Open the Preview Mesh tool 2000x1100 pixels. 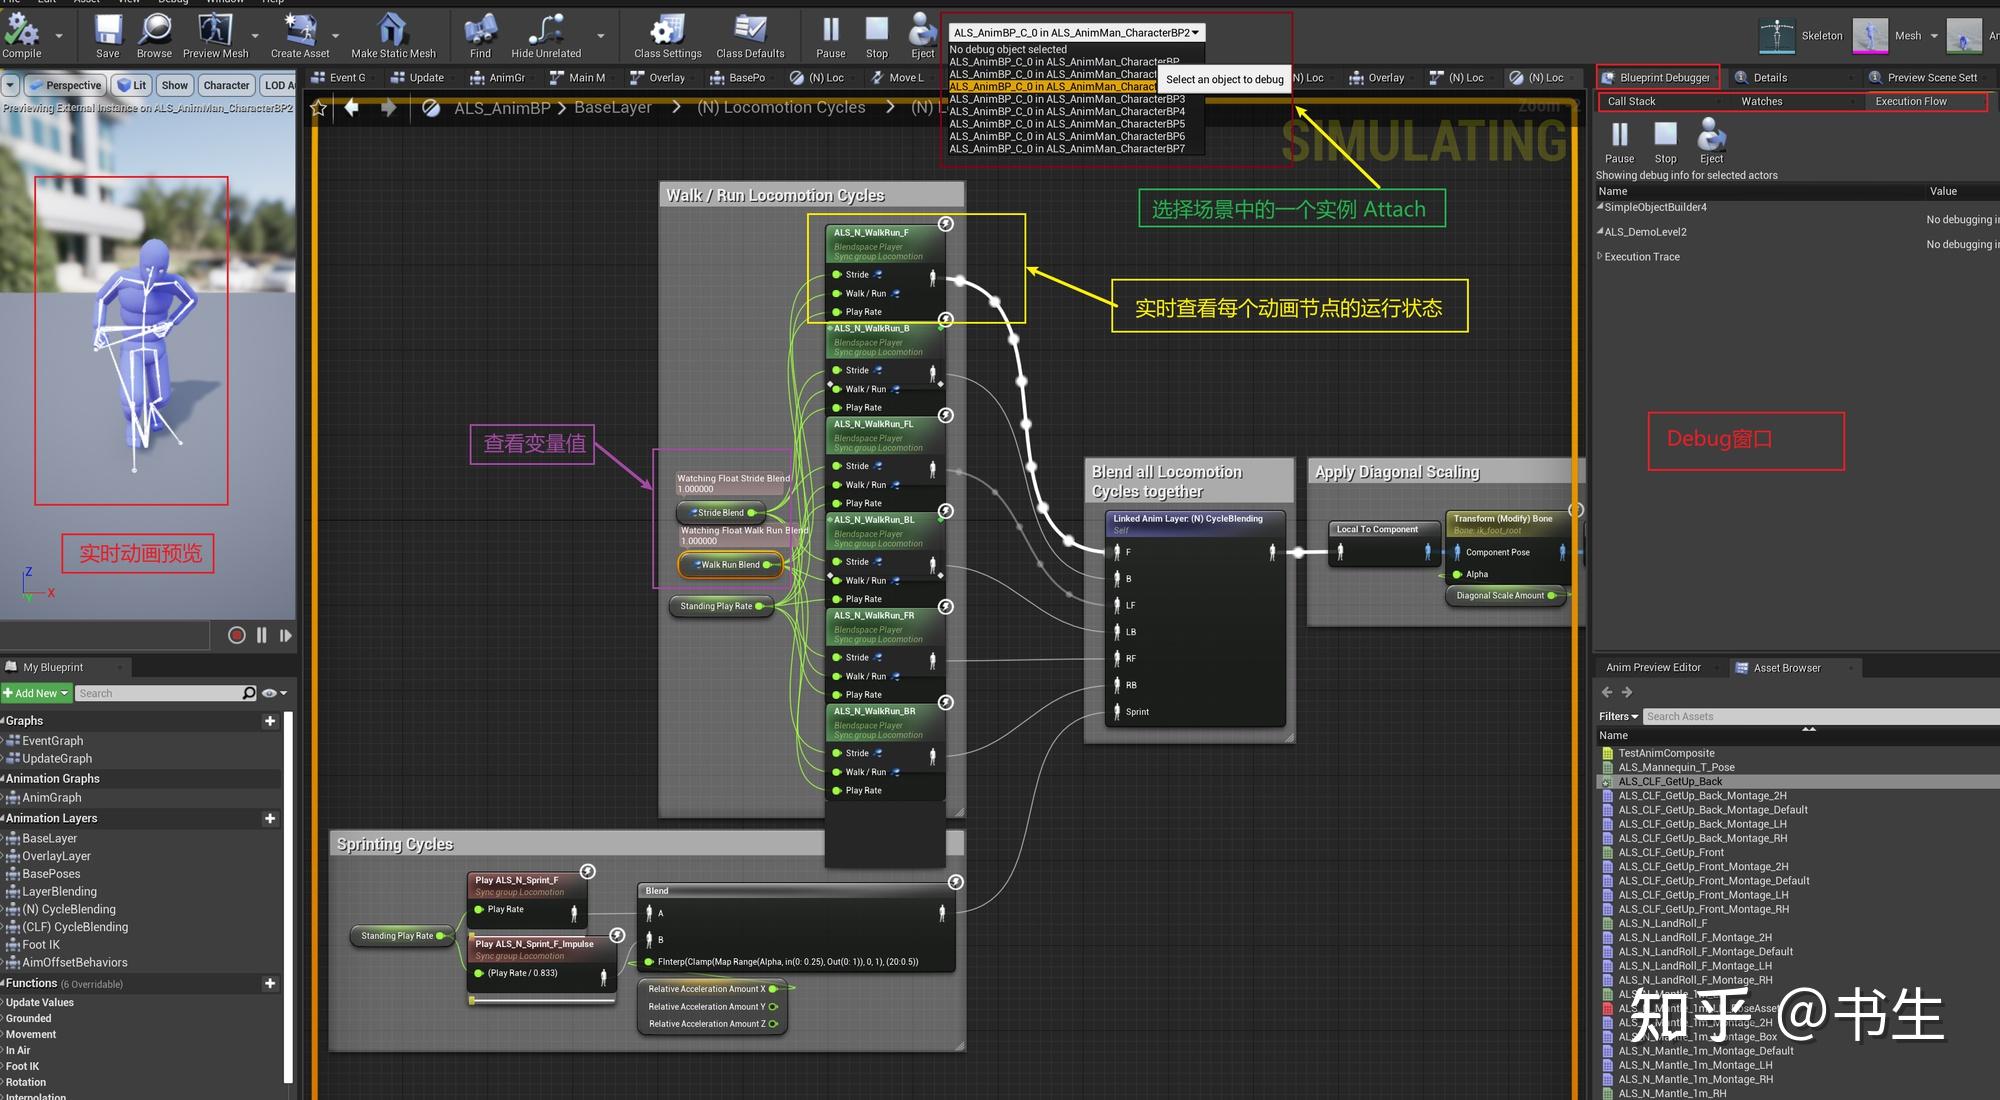(216, 30)
